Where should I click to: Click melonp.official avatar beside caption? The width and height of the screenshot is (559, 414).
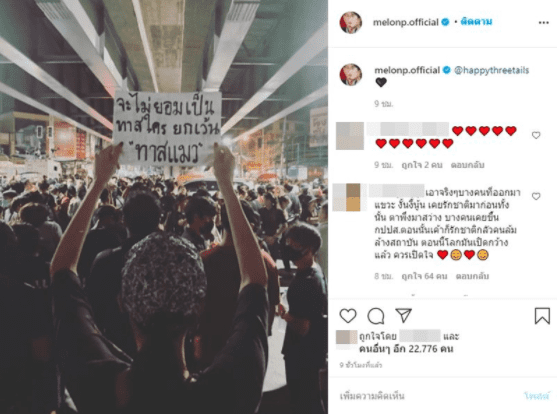[x=351, y=75]
